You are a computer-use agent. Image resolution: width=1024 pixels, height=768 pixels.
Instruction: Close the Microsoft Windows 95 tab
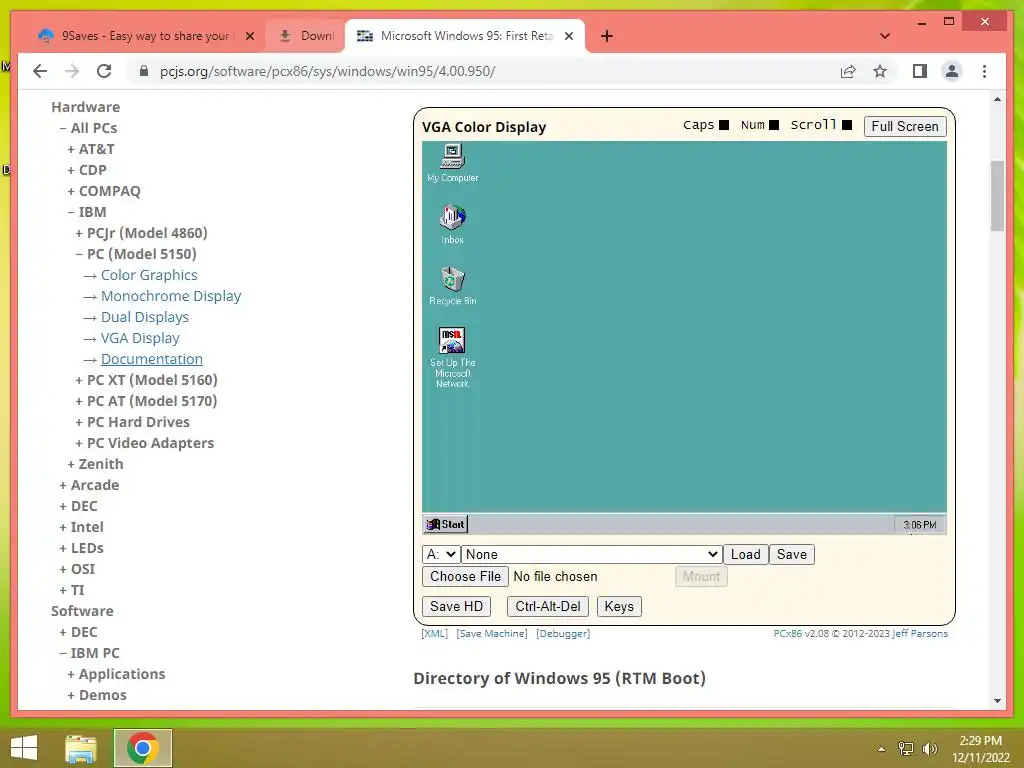[x=569, y=36]
